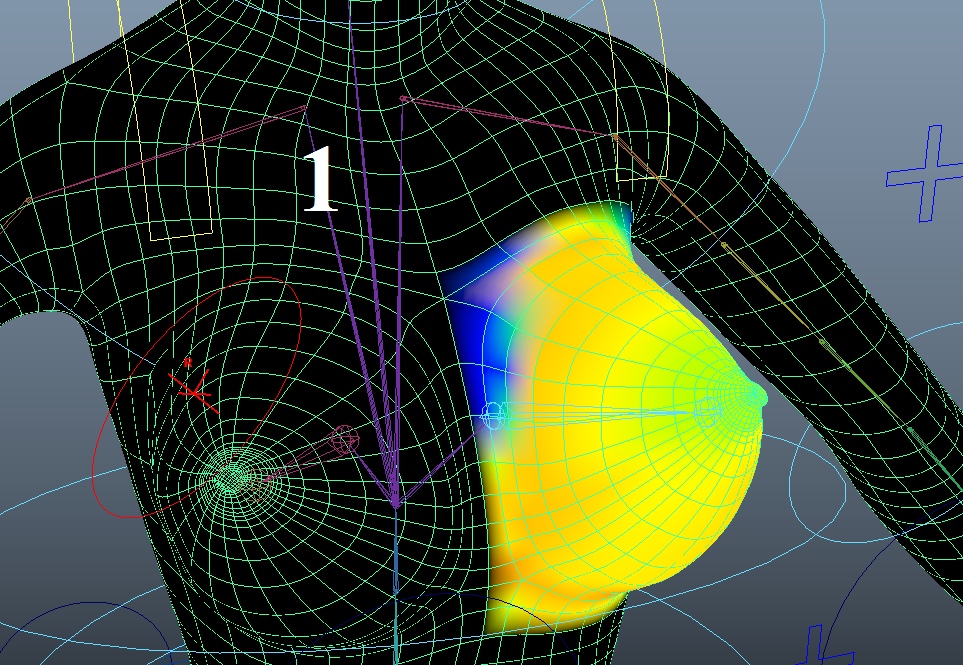Select the purple chest root joint where bones converge
The width and height of the screenshot is (963, 665).
pyautogui.click(x=396, y=504)
